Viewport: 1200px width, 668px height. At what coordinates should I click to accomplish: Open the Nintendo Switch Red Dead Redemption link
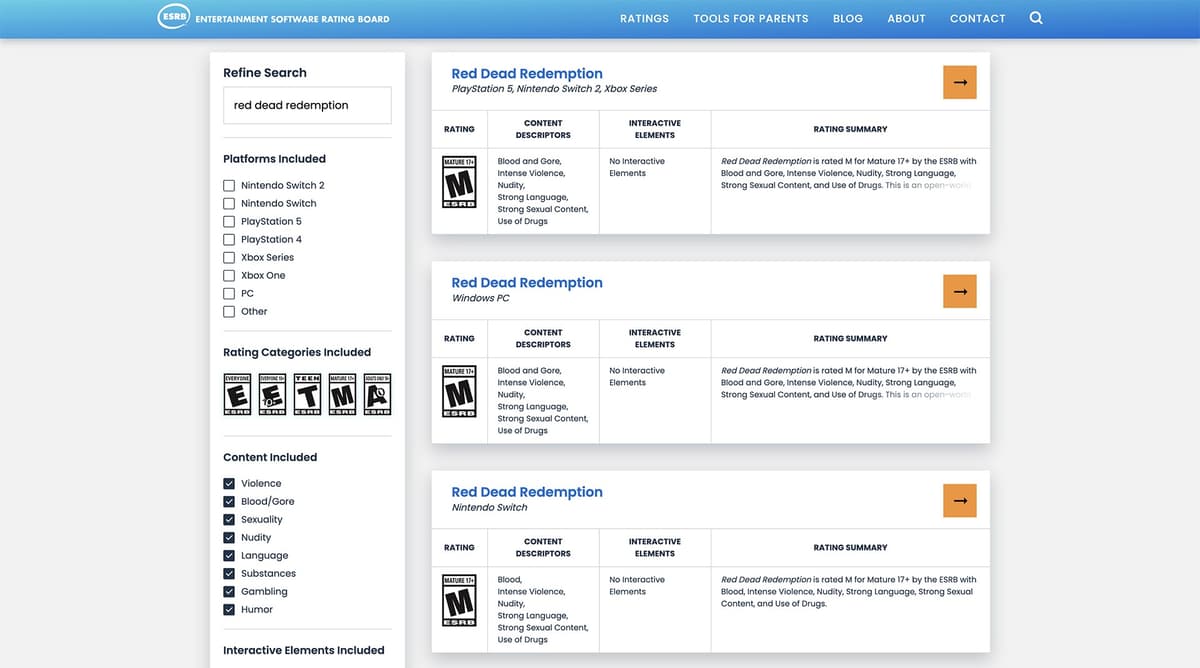tap(527, 492)
